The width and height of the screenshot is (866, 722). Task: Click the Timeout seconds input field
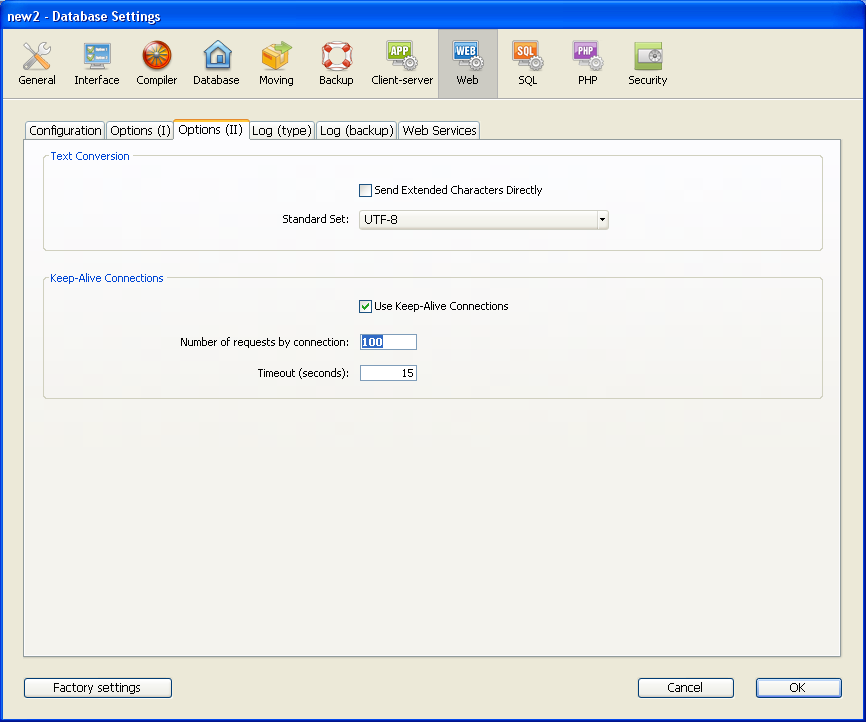[388, 373]
